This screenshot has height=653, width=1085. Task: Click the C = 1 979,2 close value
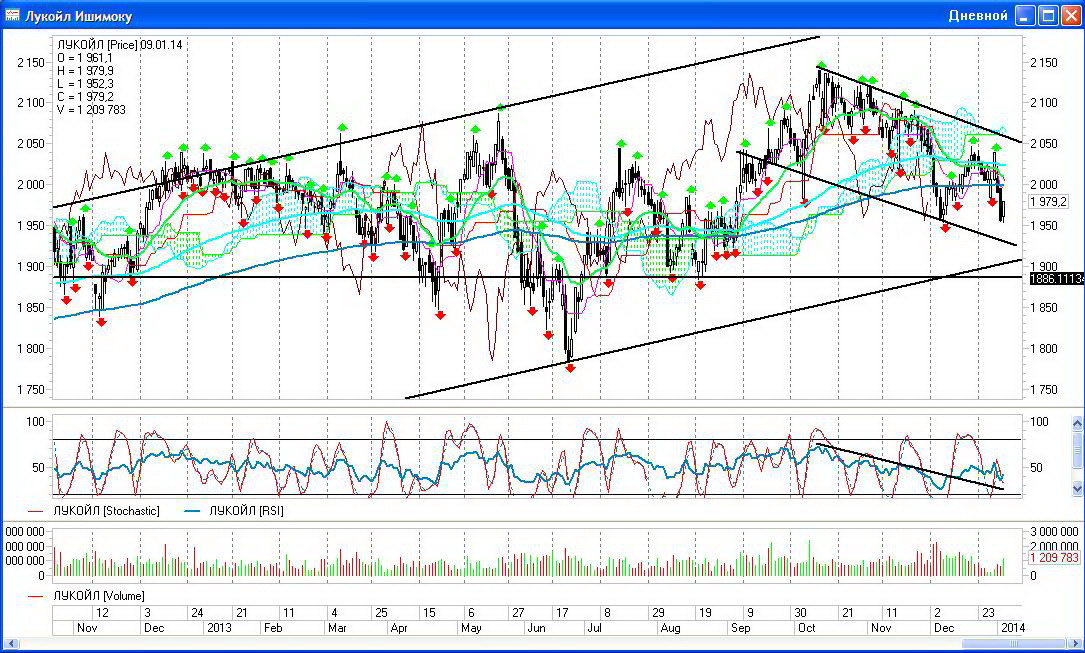(85, 97)
